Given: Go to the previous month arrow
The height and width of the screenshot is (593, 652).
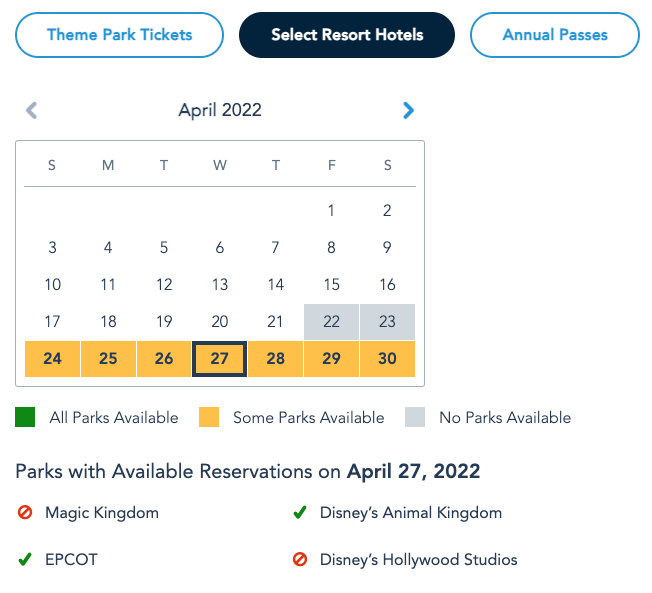Looking at the screenshot, I should pyautogui.click(x=31, y=110).
